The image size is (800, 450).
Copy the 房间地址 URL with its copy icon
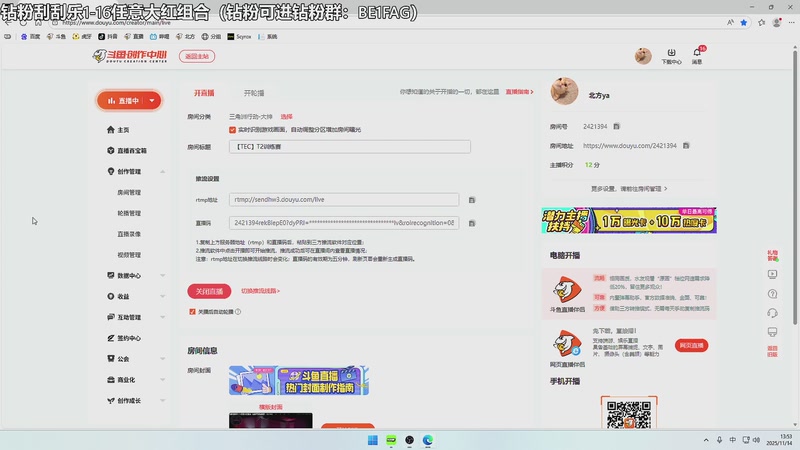pyautogui.click(x=686, y=145)
